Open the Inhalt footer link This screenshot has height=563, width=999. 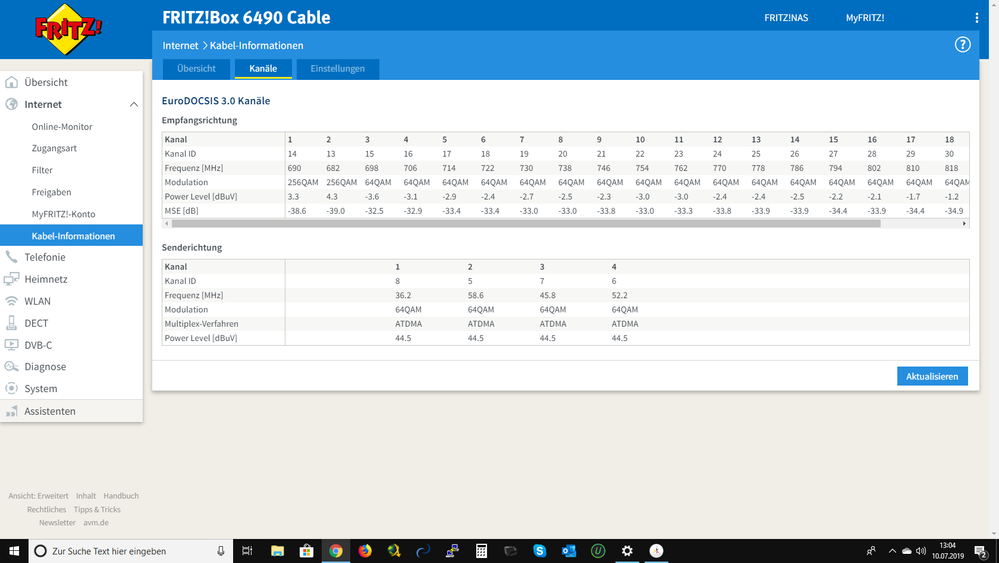(x=86, y=495)
